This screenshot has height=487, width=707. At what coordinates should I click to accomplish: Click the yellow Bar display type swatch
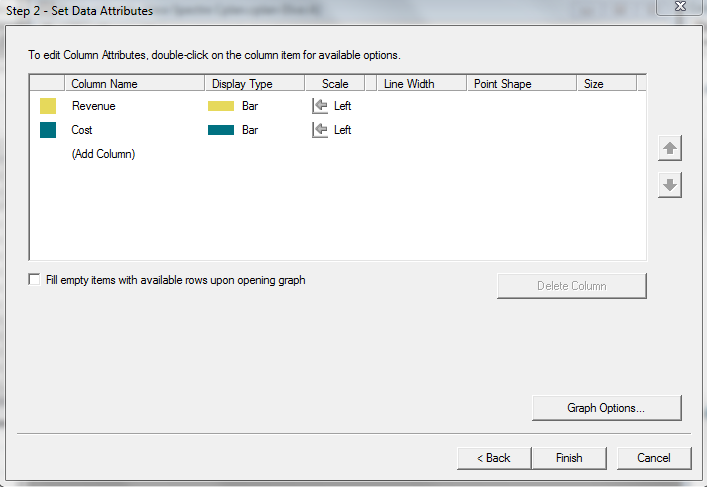click(221, 106)
